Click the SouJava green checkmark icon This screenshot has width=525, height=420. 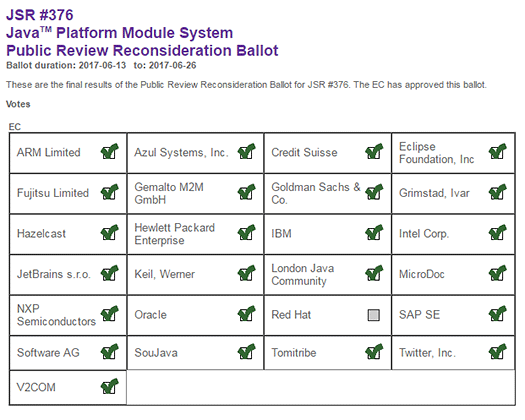click(x=246, y=352)
